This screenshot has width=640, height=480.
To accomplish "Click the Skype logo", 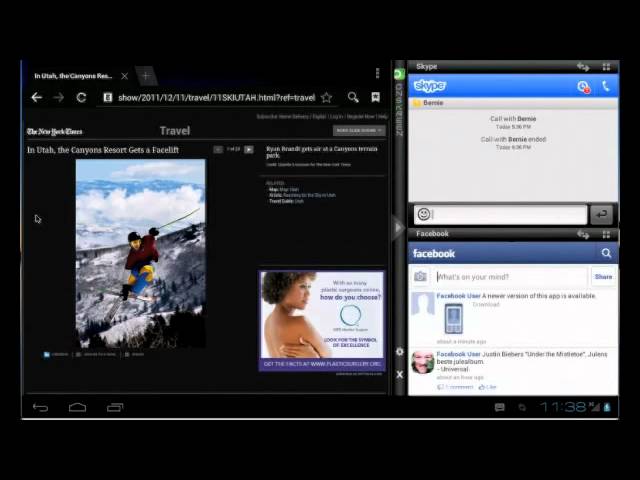I will 430,86.
